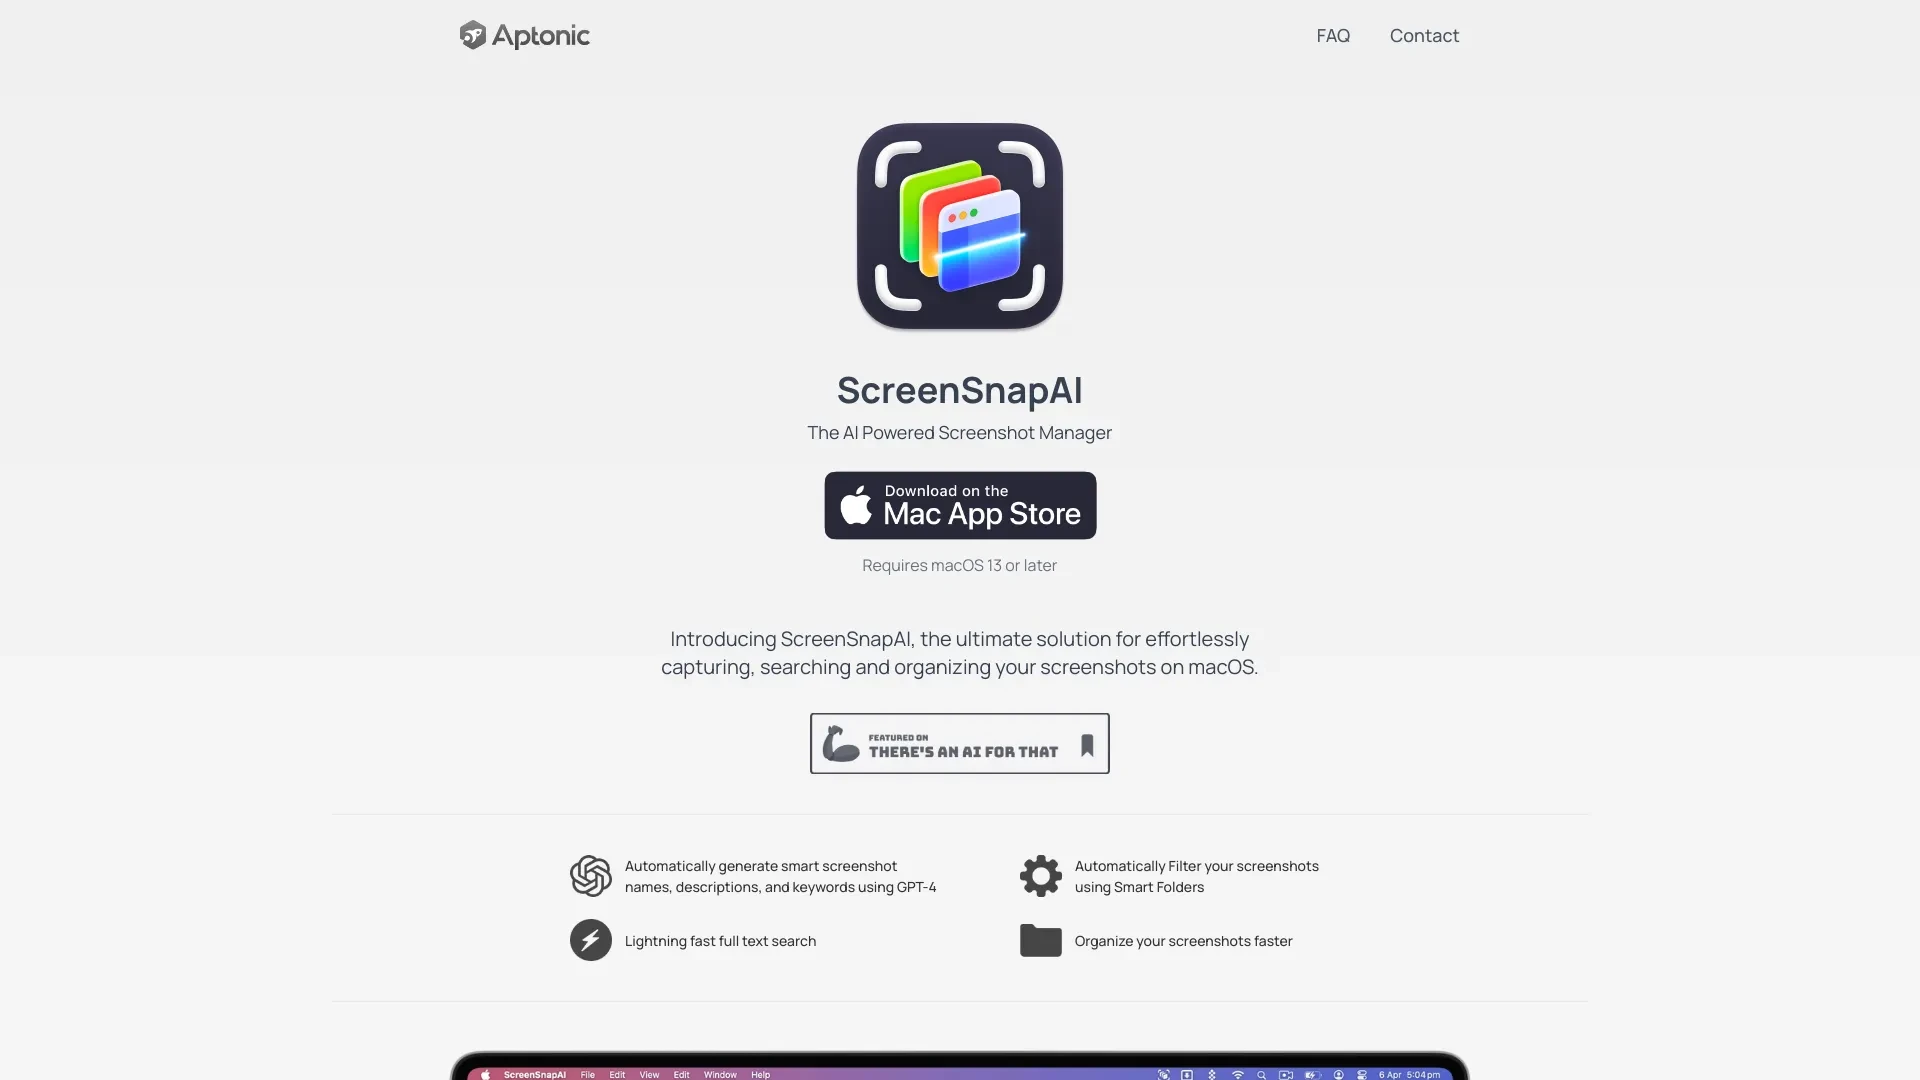Click Download on the Mac App Store button

click(x=960, y=505)
